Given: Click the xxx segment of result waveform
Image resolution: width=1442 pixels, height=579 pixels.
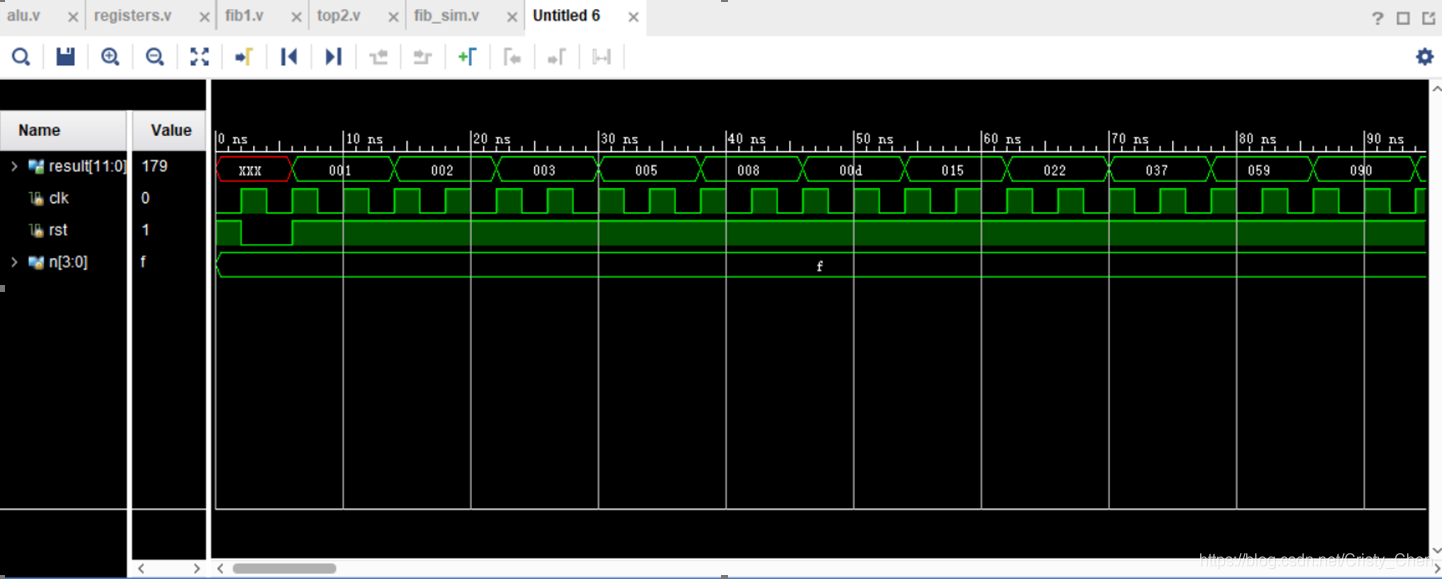Looking at the screenshot, I should coord(254,170).
